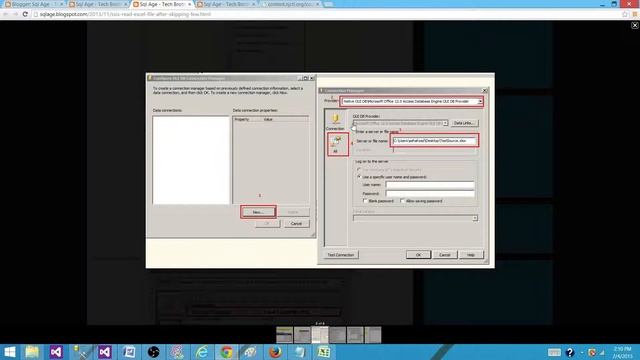
Task: Confirm Connection Manager with OK
Action: [x=418, y=255]
